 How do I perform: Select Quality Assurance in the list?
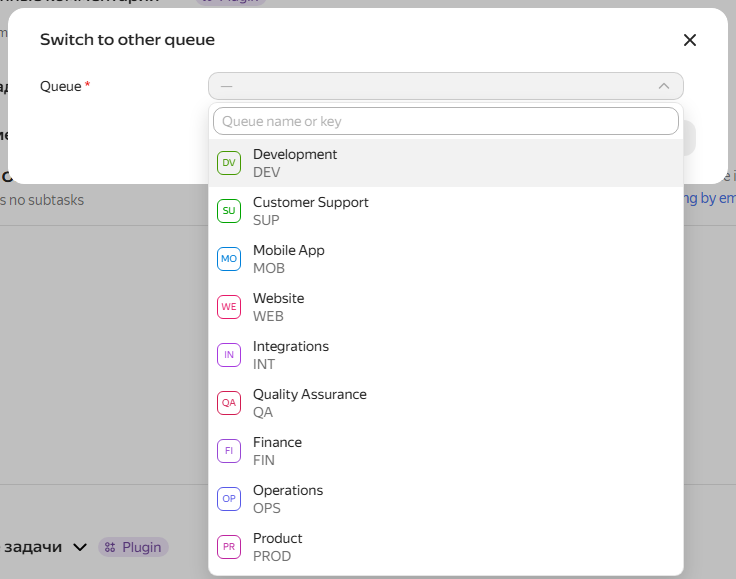[x=445, y=403]
